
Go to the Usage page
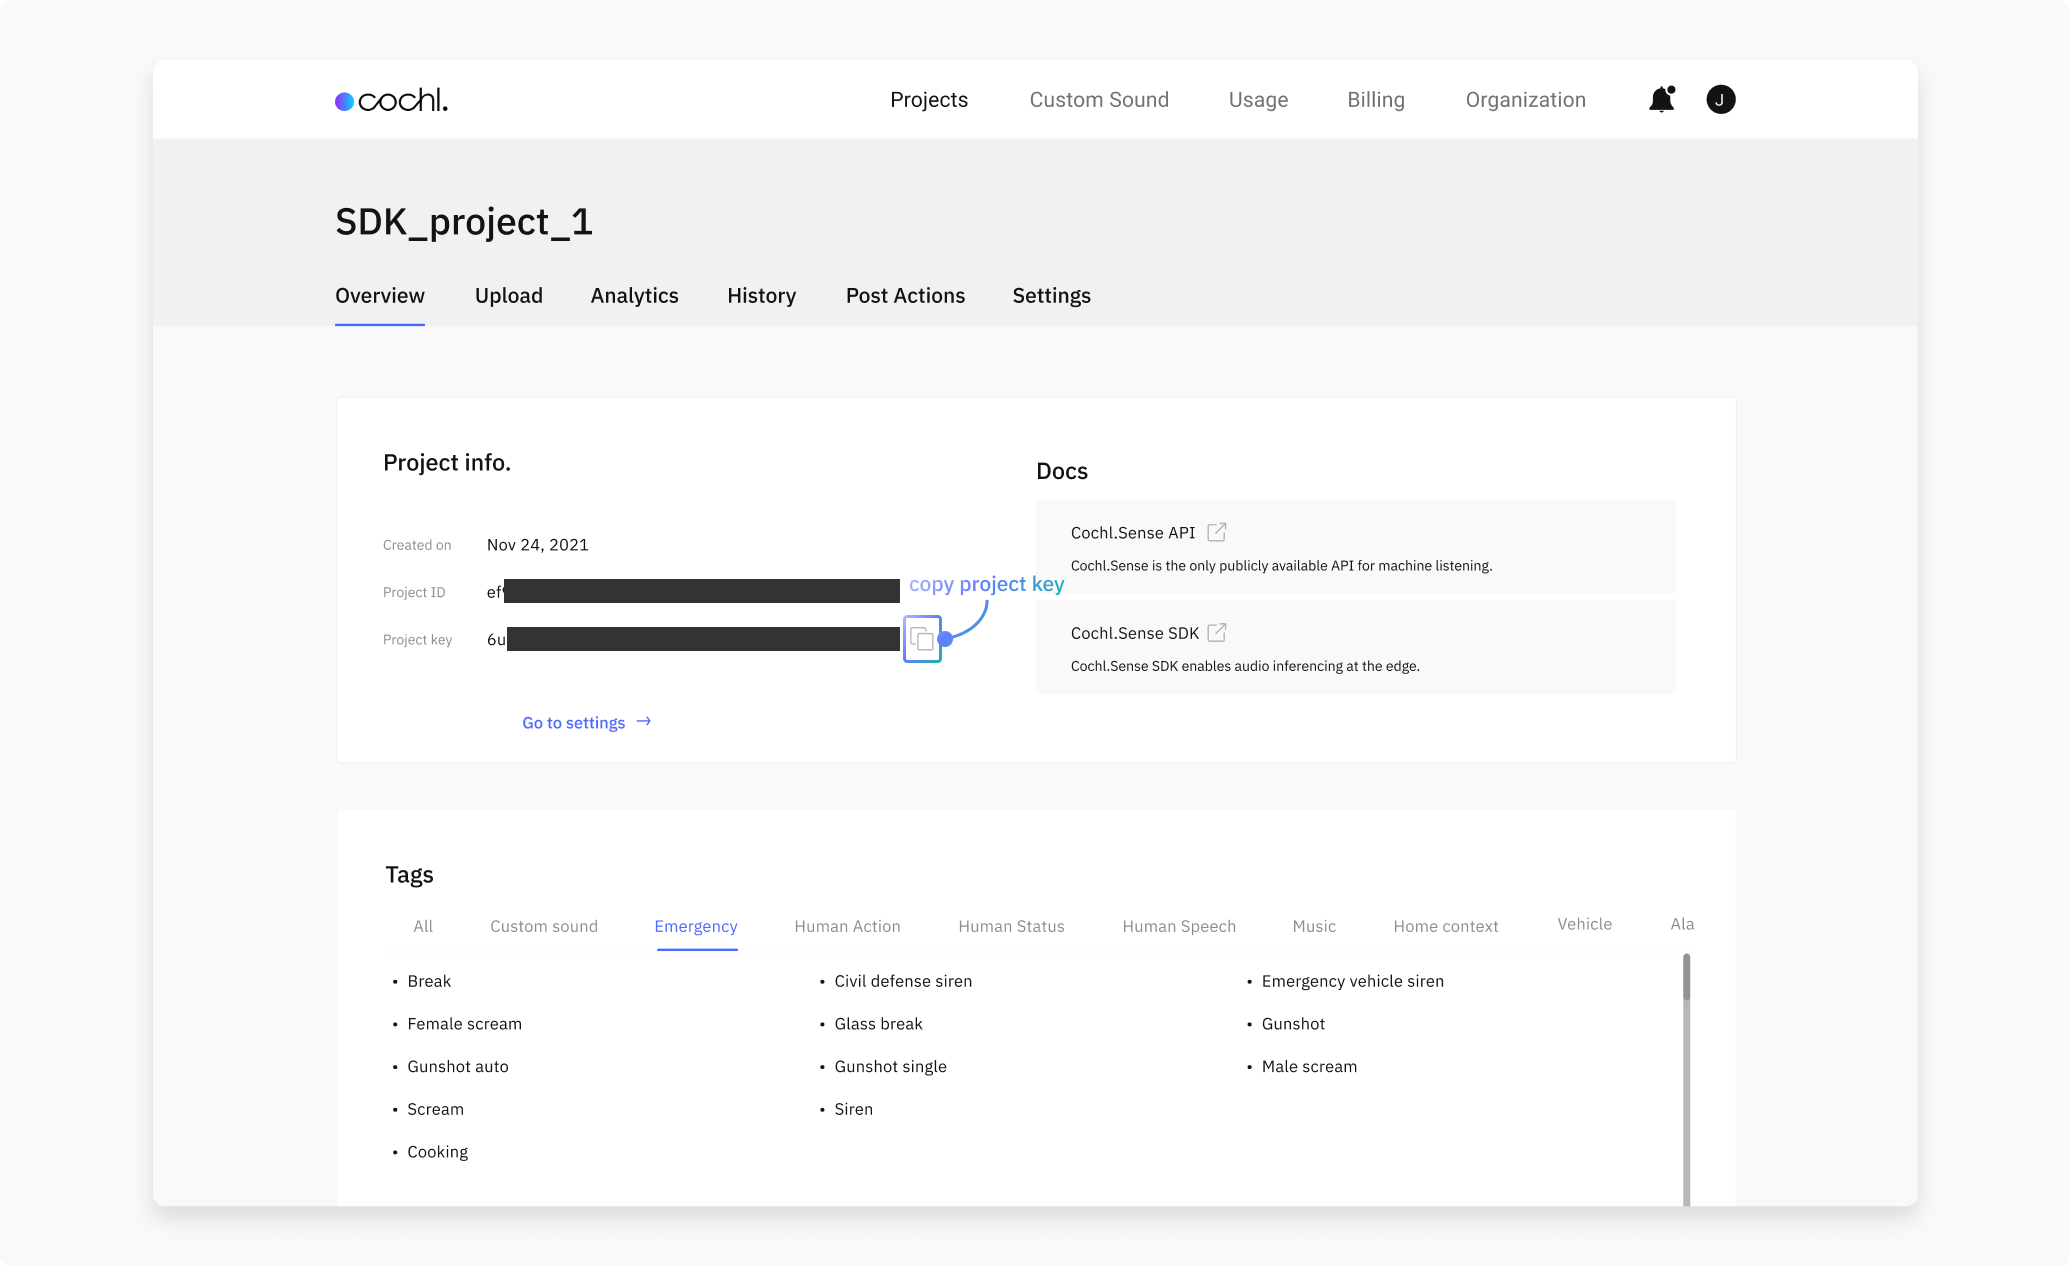pos(1258,99)
